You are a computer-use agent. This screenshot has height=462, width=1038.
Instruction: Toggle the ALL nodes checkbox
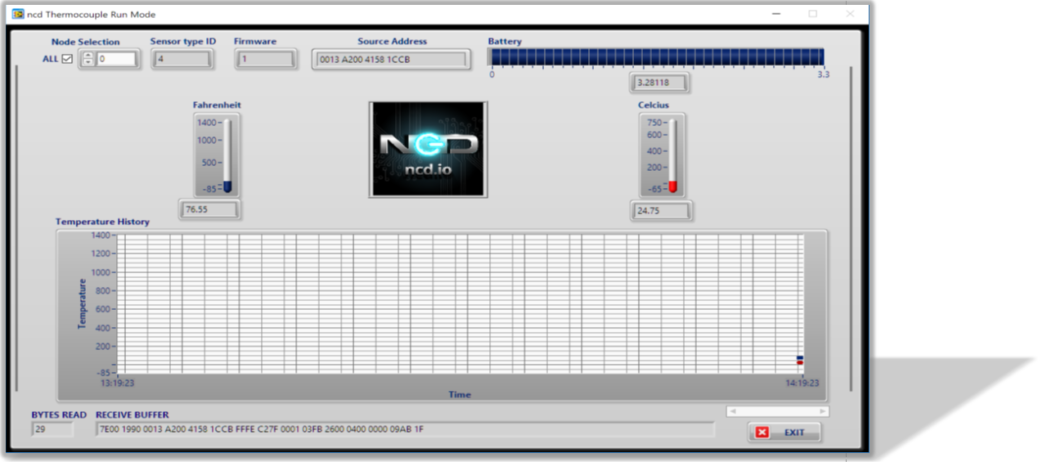[67, 59]
